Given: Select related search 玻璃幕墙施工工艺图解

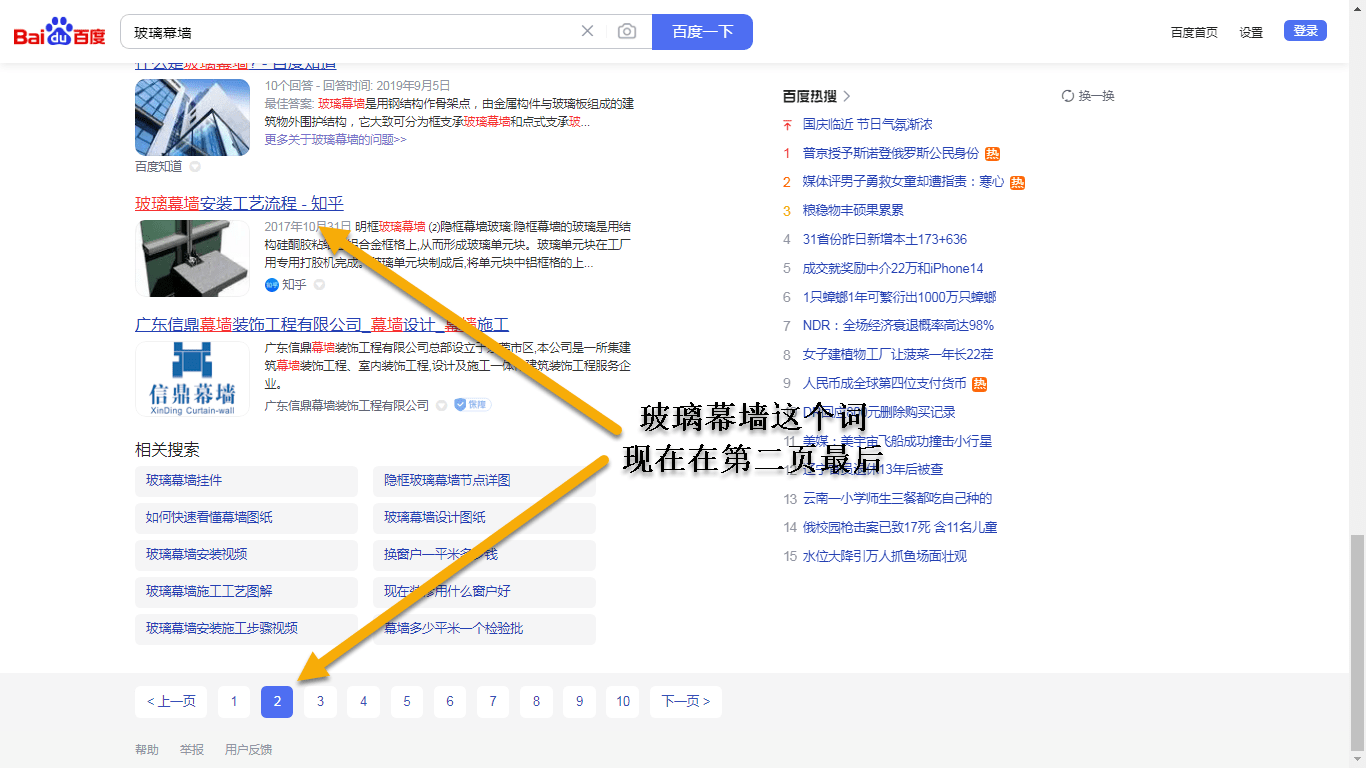Looking at the screenshot, I should point(246,592).
